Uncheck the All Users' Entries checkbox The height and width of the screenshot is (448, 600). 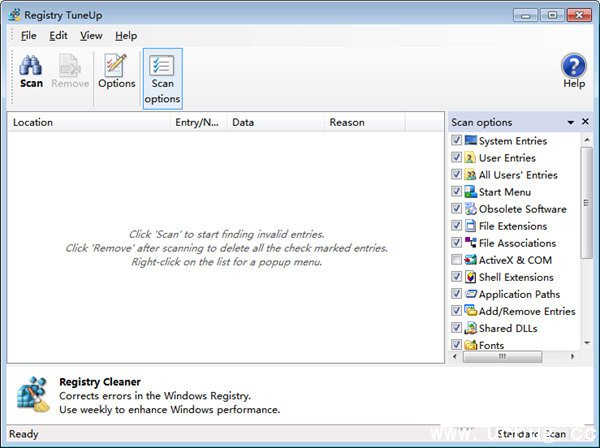[456, 174]
